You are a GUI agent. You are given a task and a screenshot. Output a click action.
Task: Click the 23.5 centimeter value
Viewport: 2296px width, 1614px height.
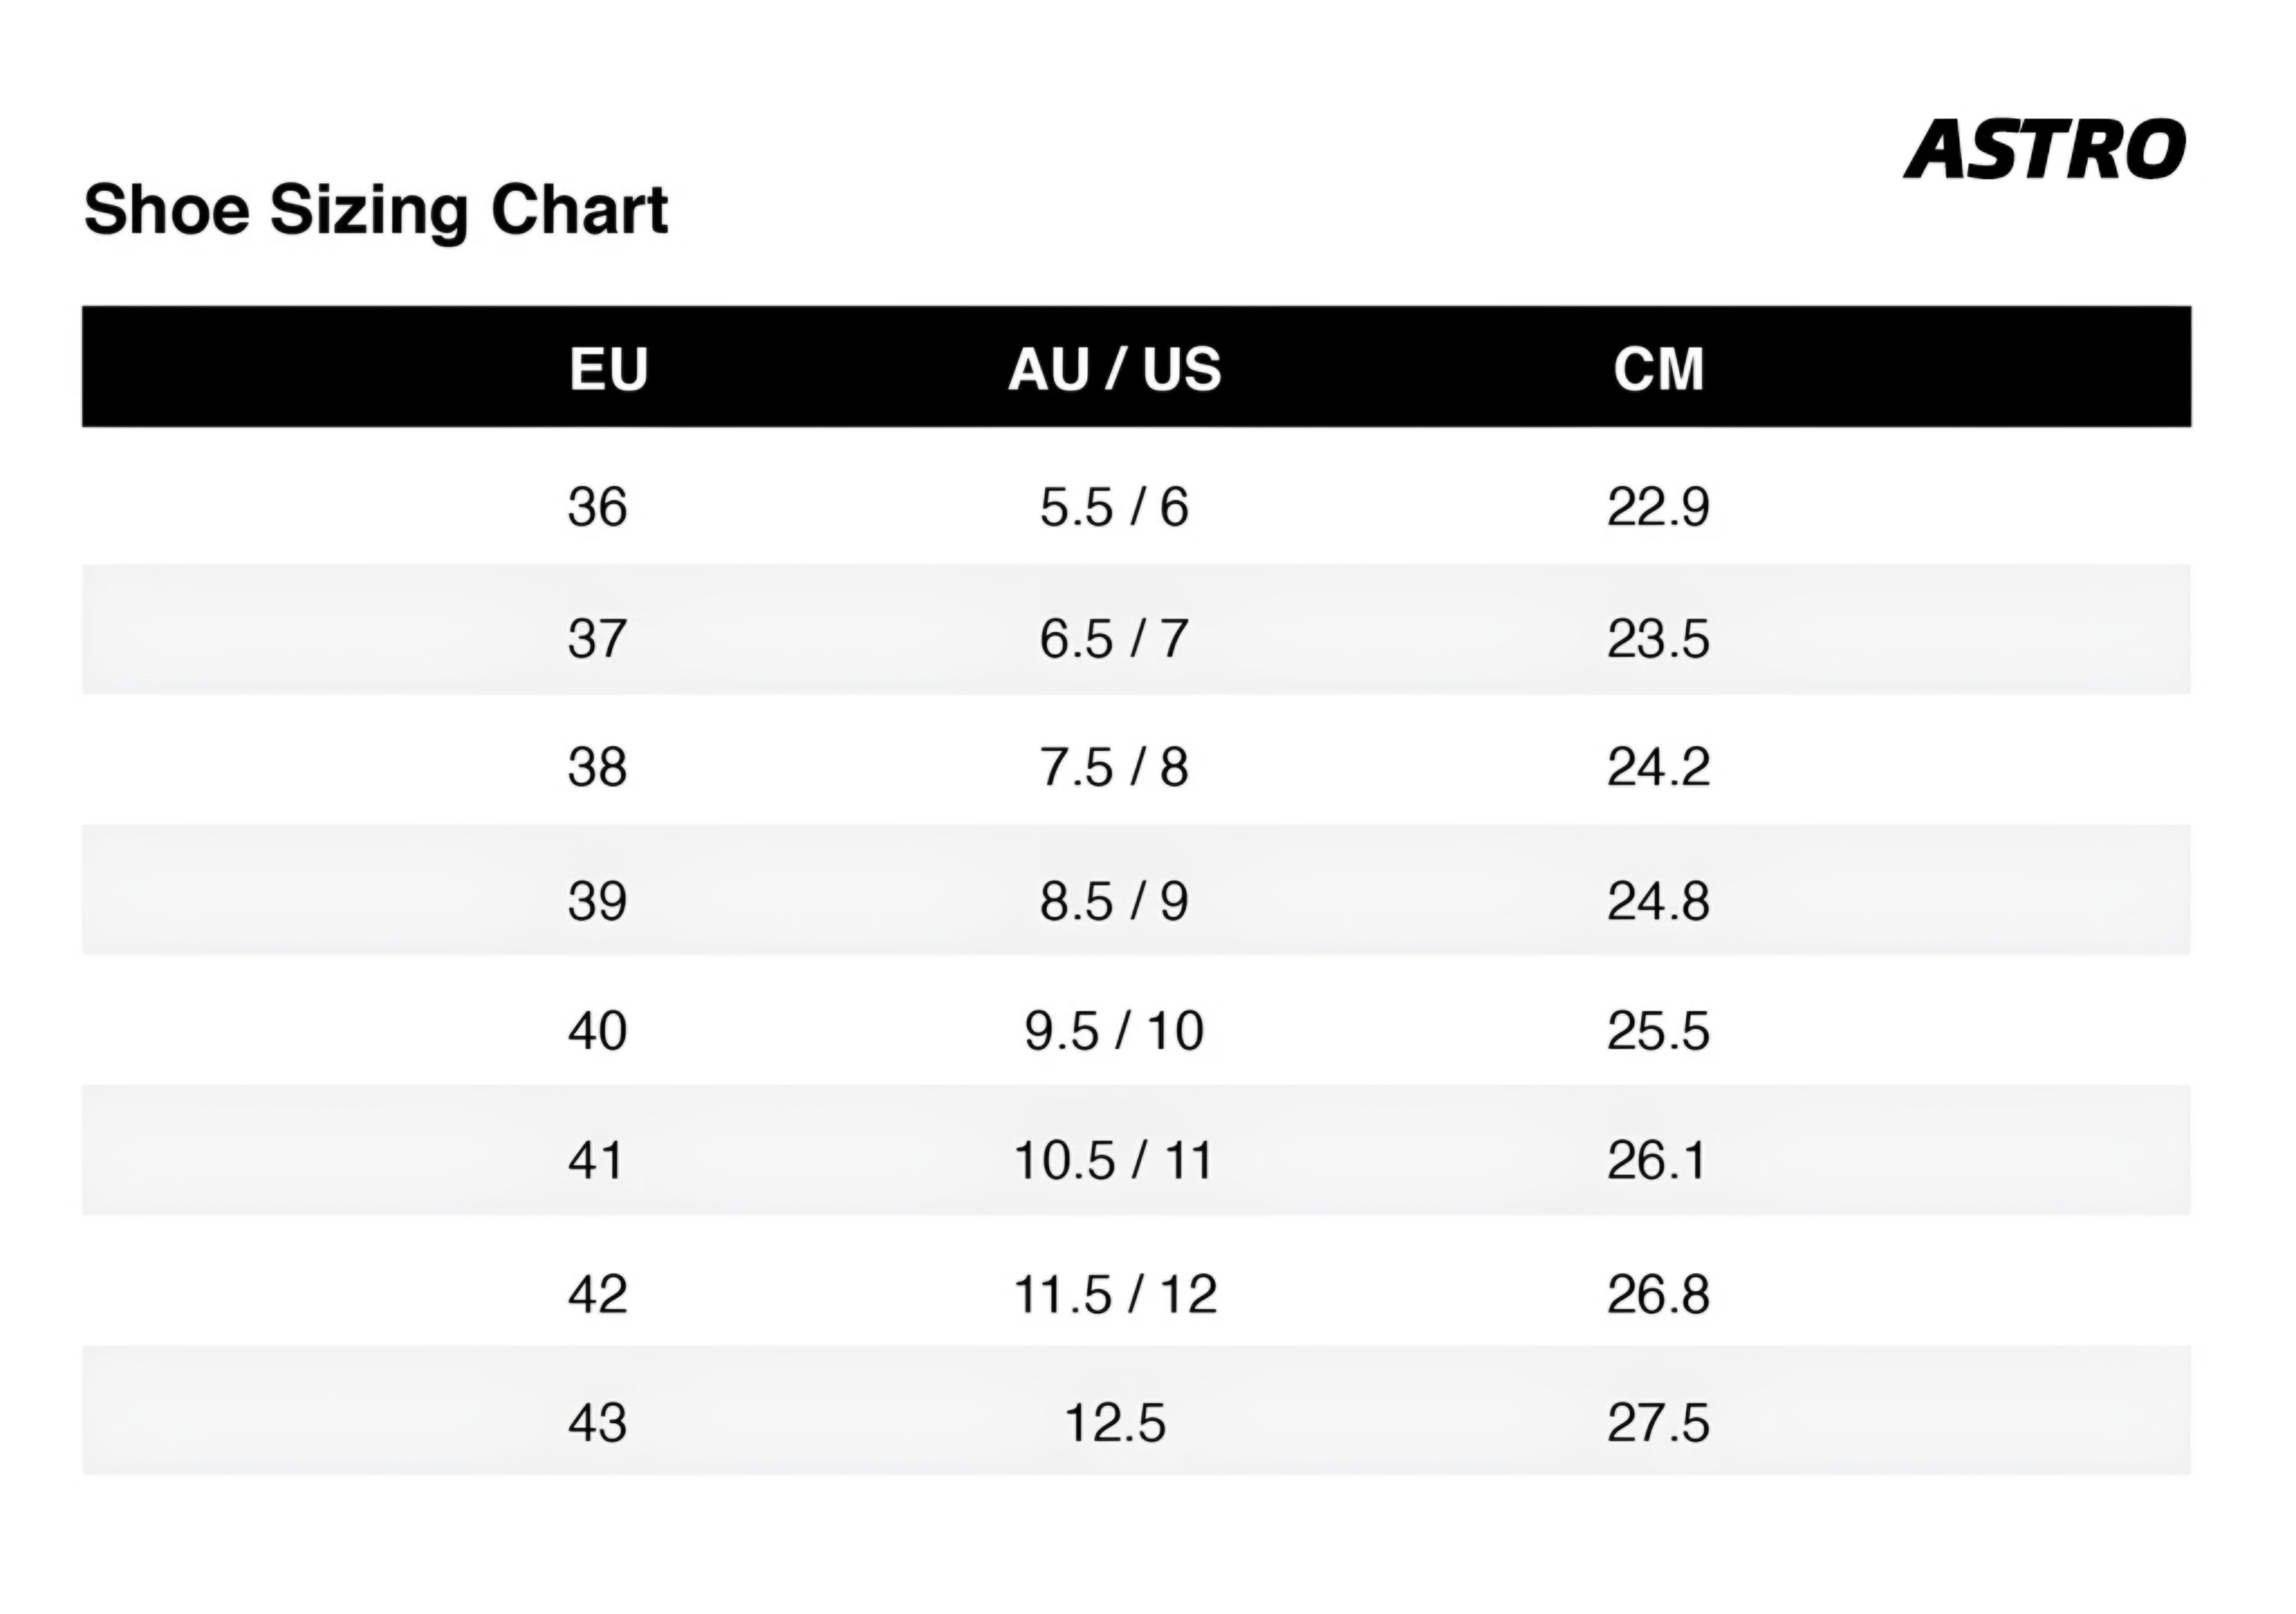pyautogui.click(x=1658, y=638)
